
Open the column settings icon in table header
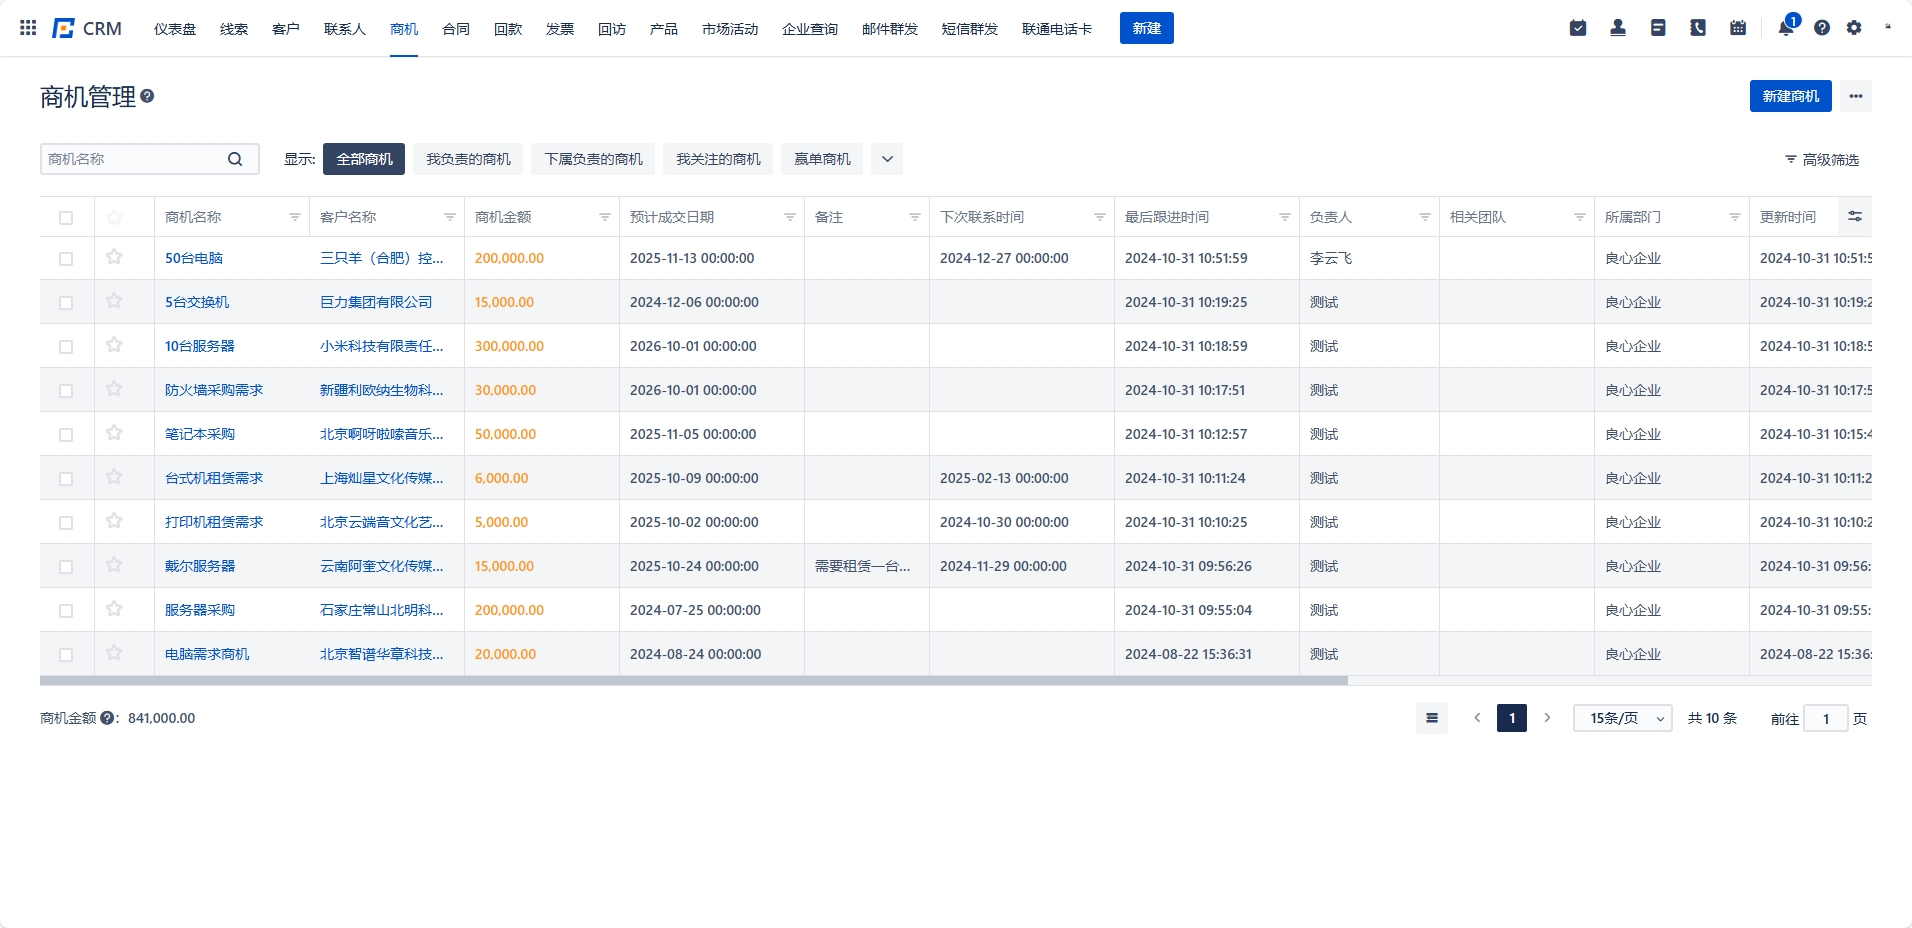(1855, 216)
